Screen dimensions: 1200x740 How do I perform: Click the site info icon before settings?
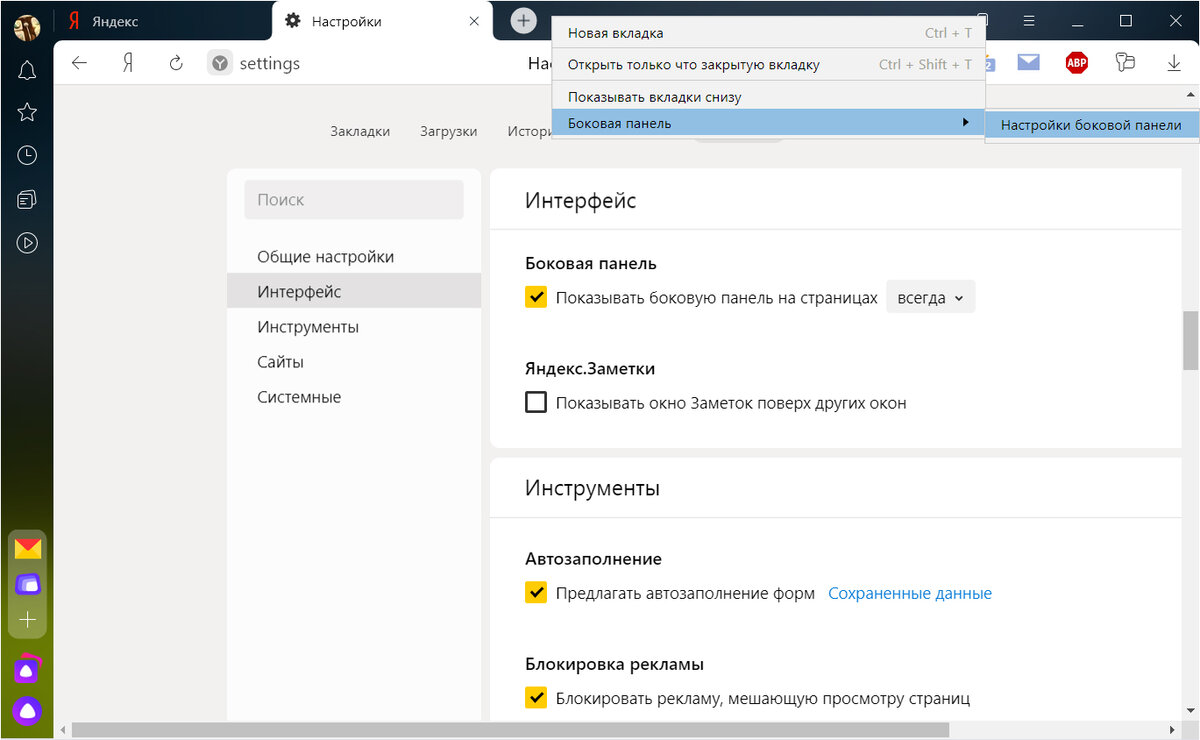point(220,63)
